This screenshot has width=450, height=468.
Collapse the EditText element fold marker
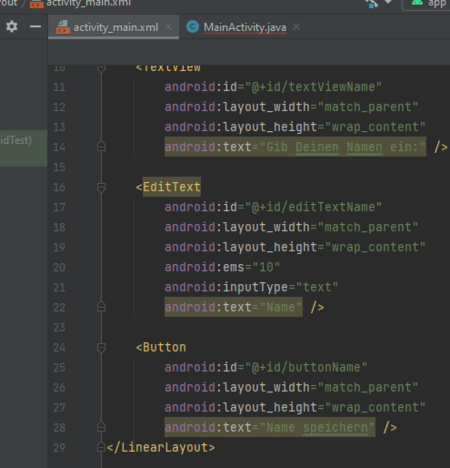click(x=101, y=187)
